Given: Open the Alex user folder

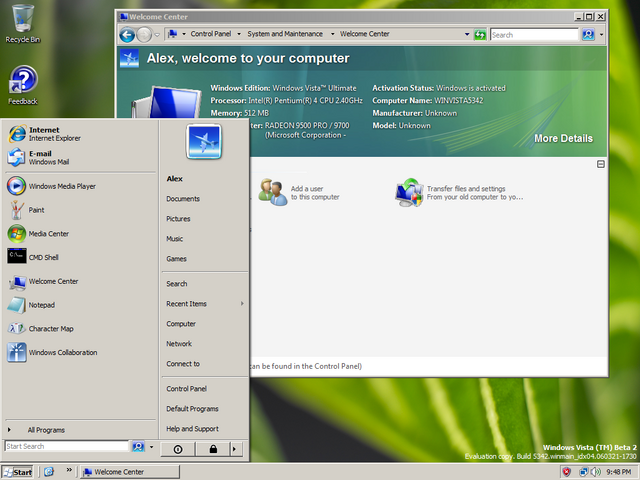Looking at the screenshot, I should point(174,179).
